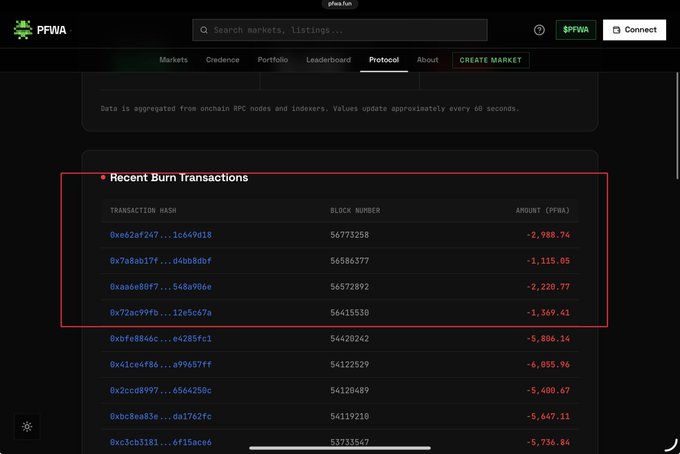Open the Credence tab
The width and height of the screenshot is (680, 454).
[222, 60]
